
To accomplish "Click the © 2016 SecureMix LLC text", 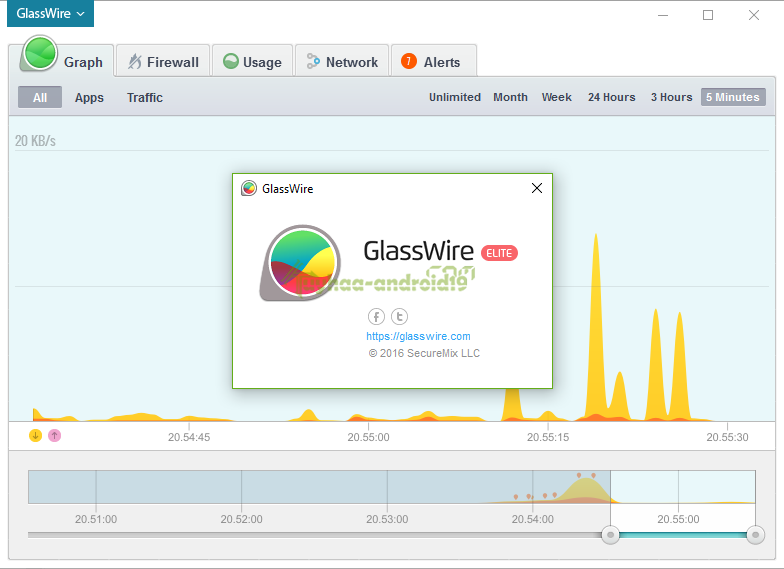I will pyautogui.click(x=424, y=353).
